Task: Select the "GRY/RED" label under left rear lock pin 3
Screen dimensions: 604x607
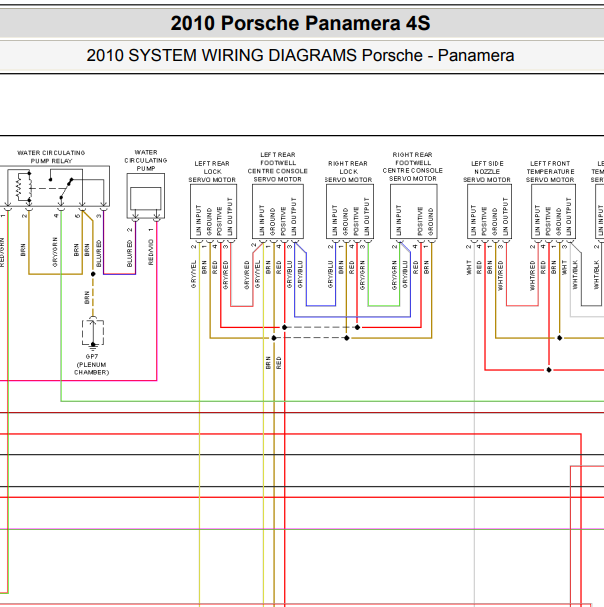Action: point(226,275)
